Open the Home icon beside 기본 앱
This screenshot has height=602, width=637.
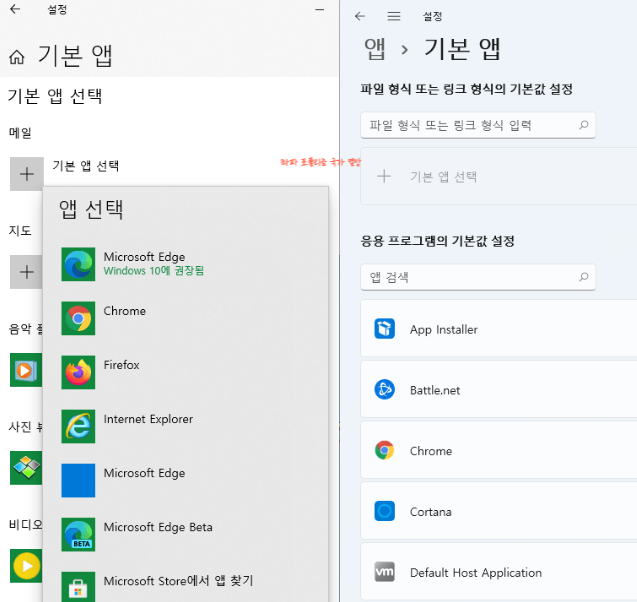[x=17, y=57]
